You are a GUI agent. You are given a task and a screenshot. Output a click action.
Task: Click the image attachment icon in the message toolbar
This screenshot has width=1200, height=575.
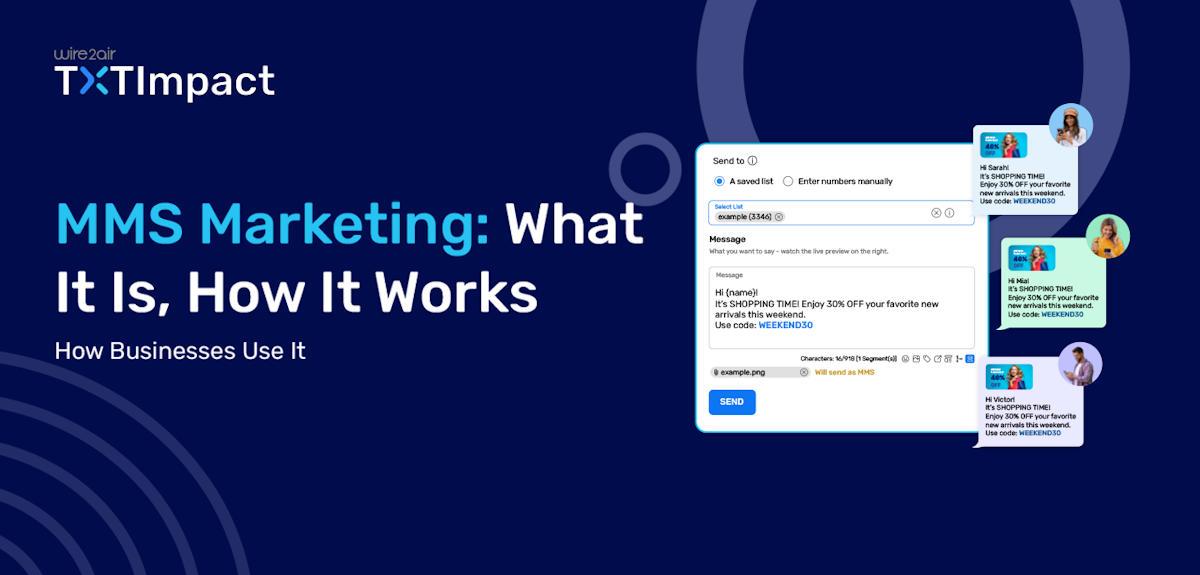[916, 358]
